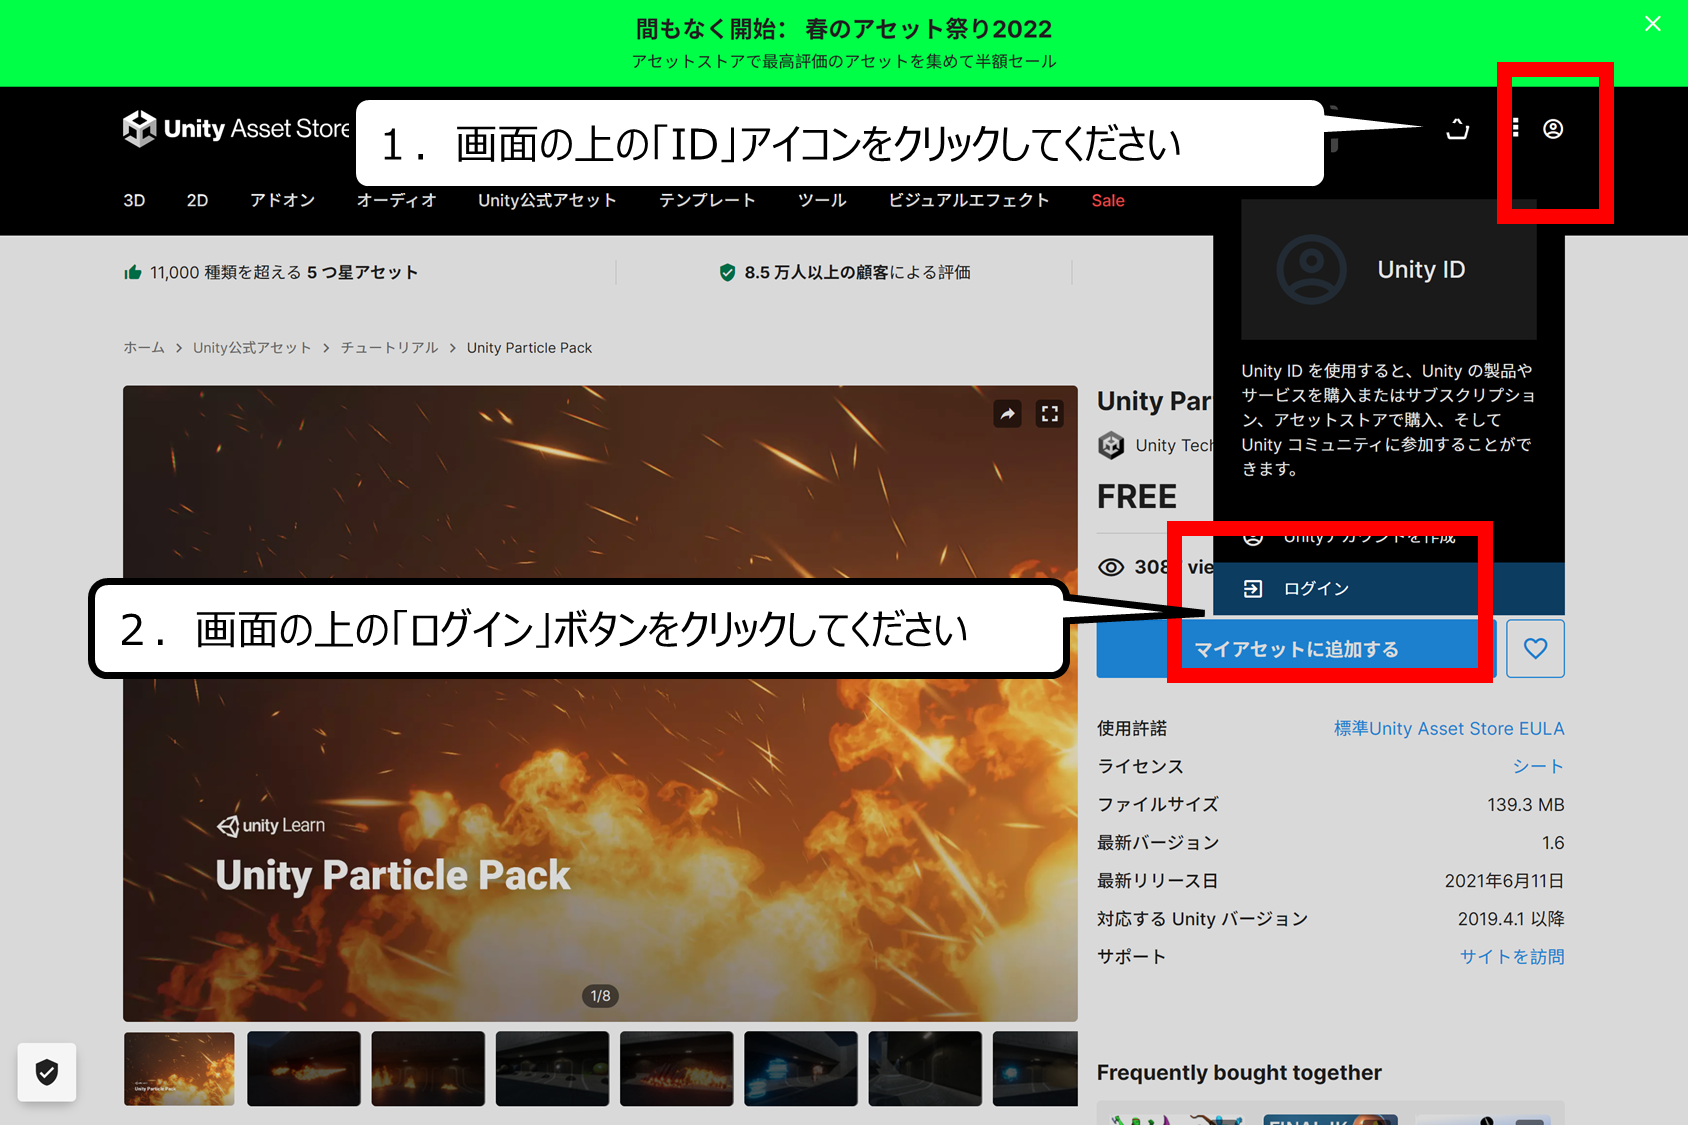The height and width of the screenshot is (1125, 1688).
Task: Select the fourth preview thumbnail
Action: tap(552, 1069)
